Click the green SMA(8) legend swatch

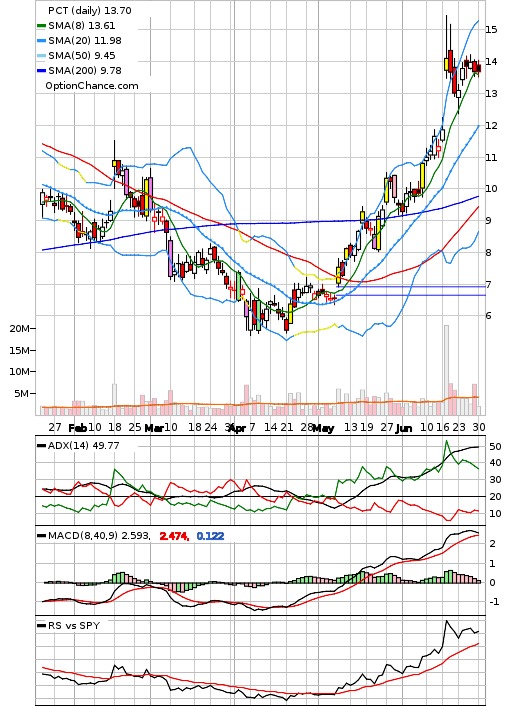tap(41, 26)
